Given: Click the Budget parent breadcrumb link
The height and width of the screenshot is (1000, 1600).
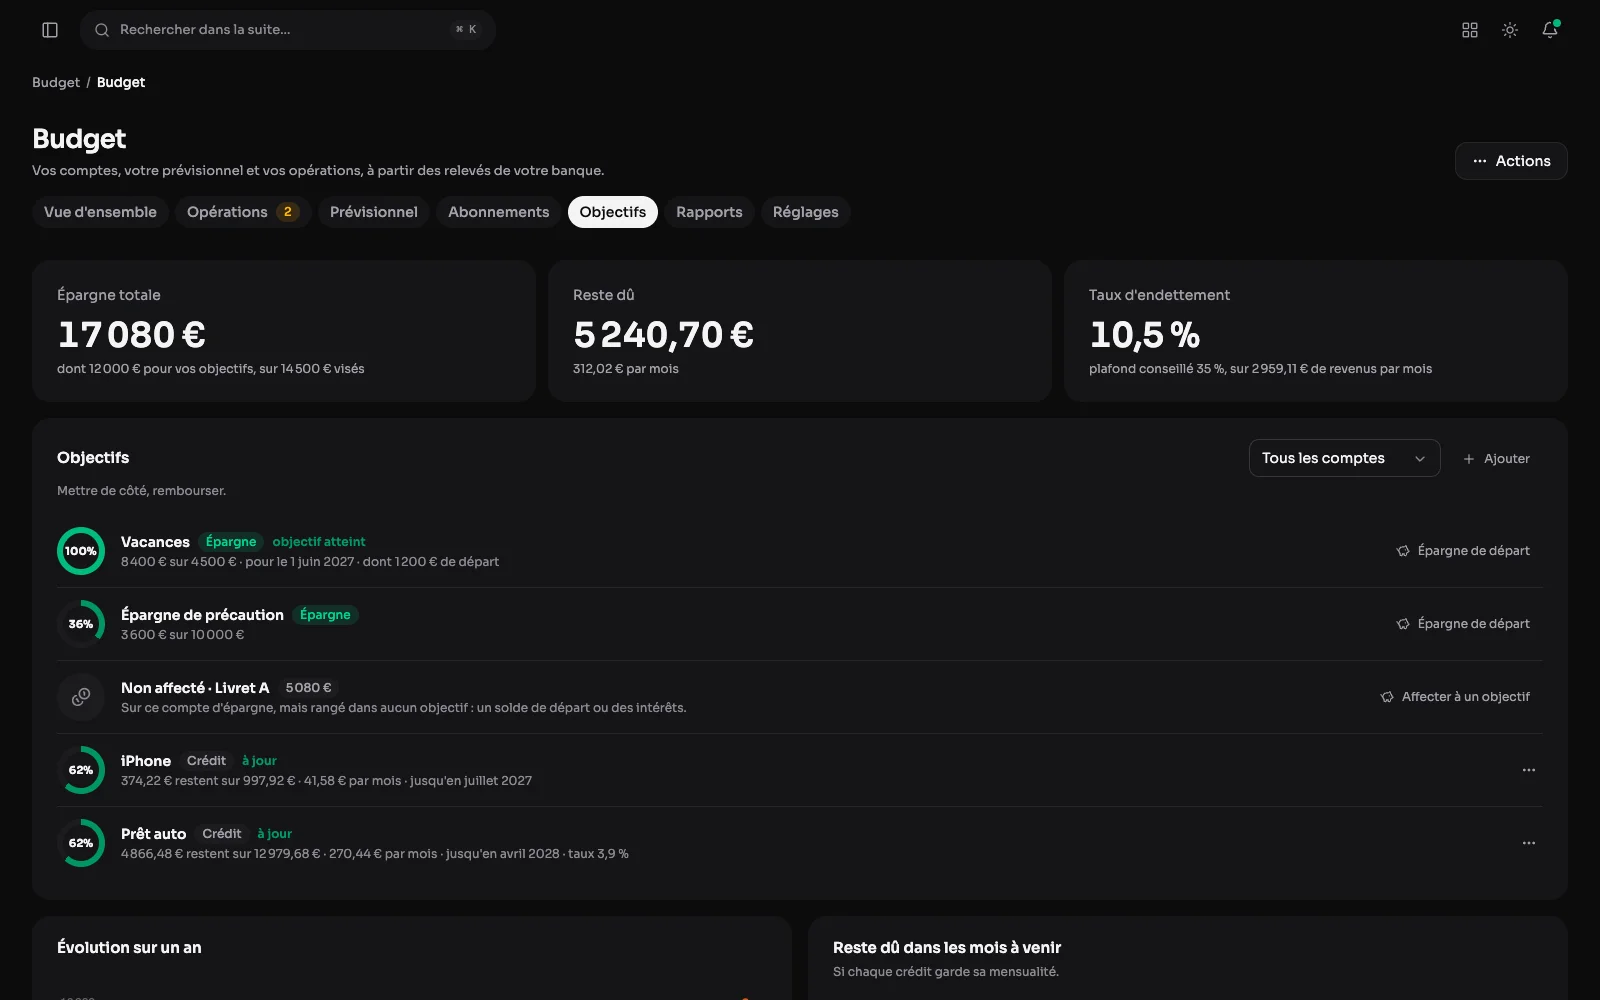Looking at the screenshot, I should [x=56, y=82].
